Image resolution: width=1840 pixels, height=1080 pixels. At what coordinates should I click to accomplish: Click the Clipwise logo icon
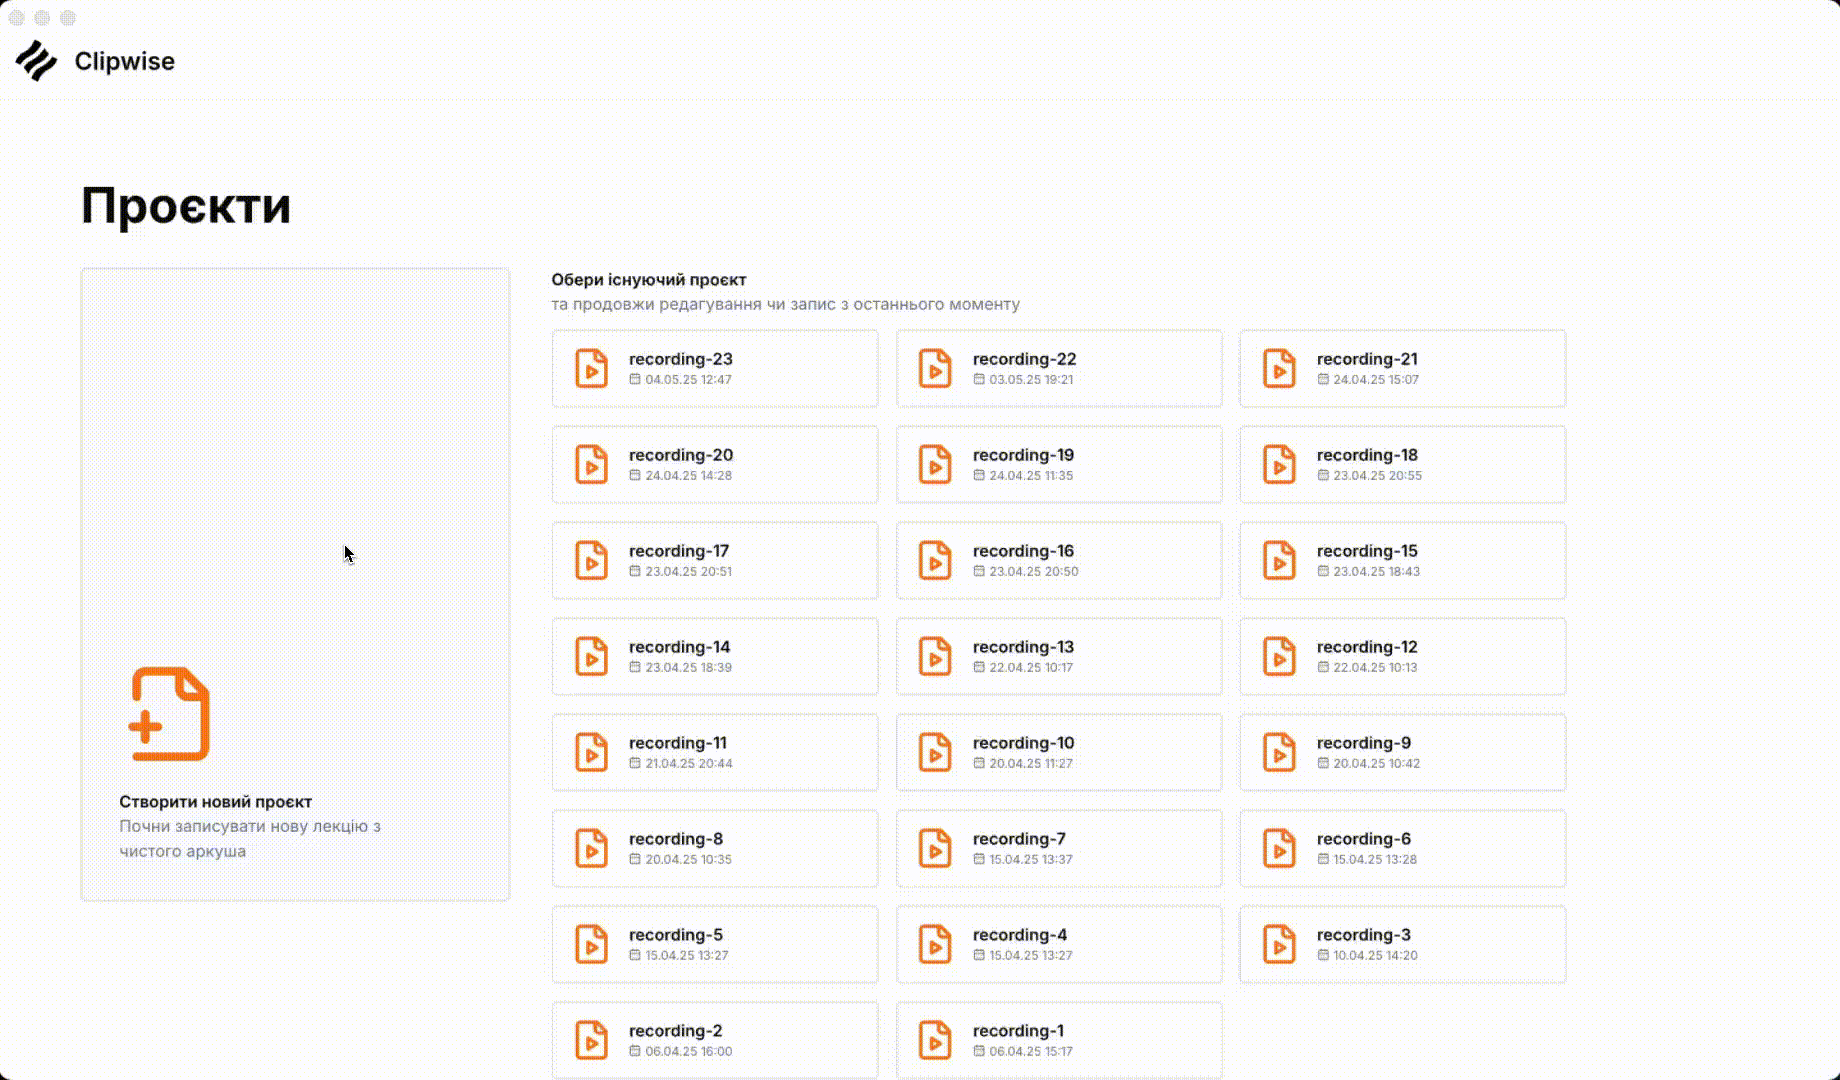(x=36, y=61)
